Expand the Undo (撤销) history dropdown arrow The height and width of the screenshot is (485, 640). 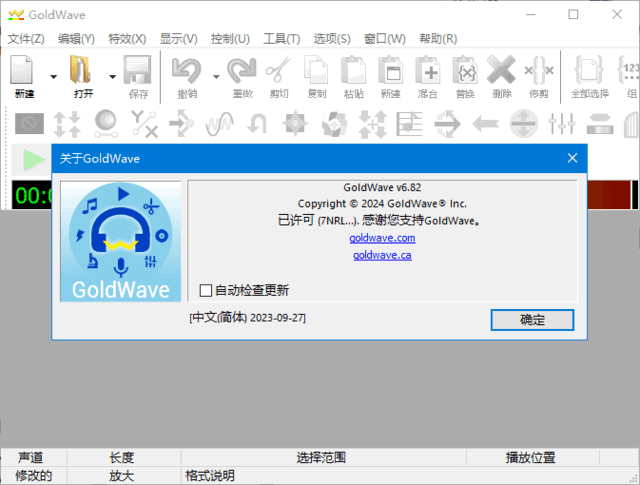pos(216,77)
